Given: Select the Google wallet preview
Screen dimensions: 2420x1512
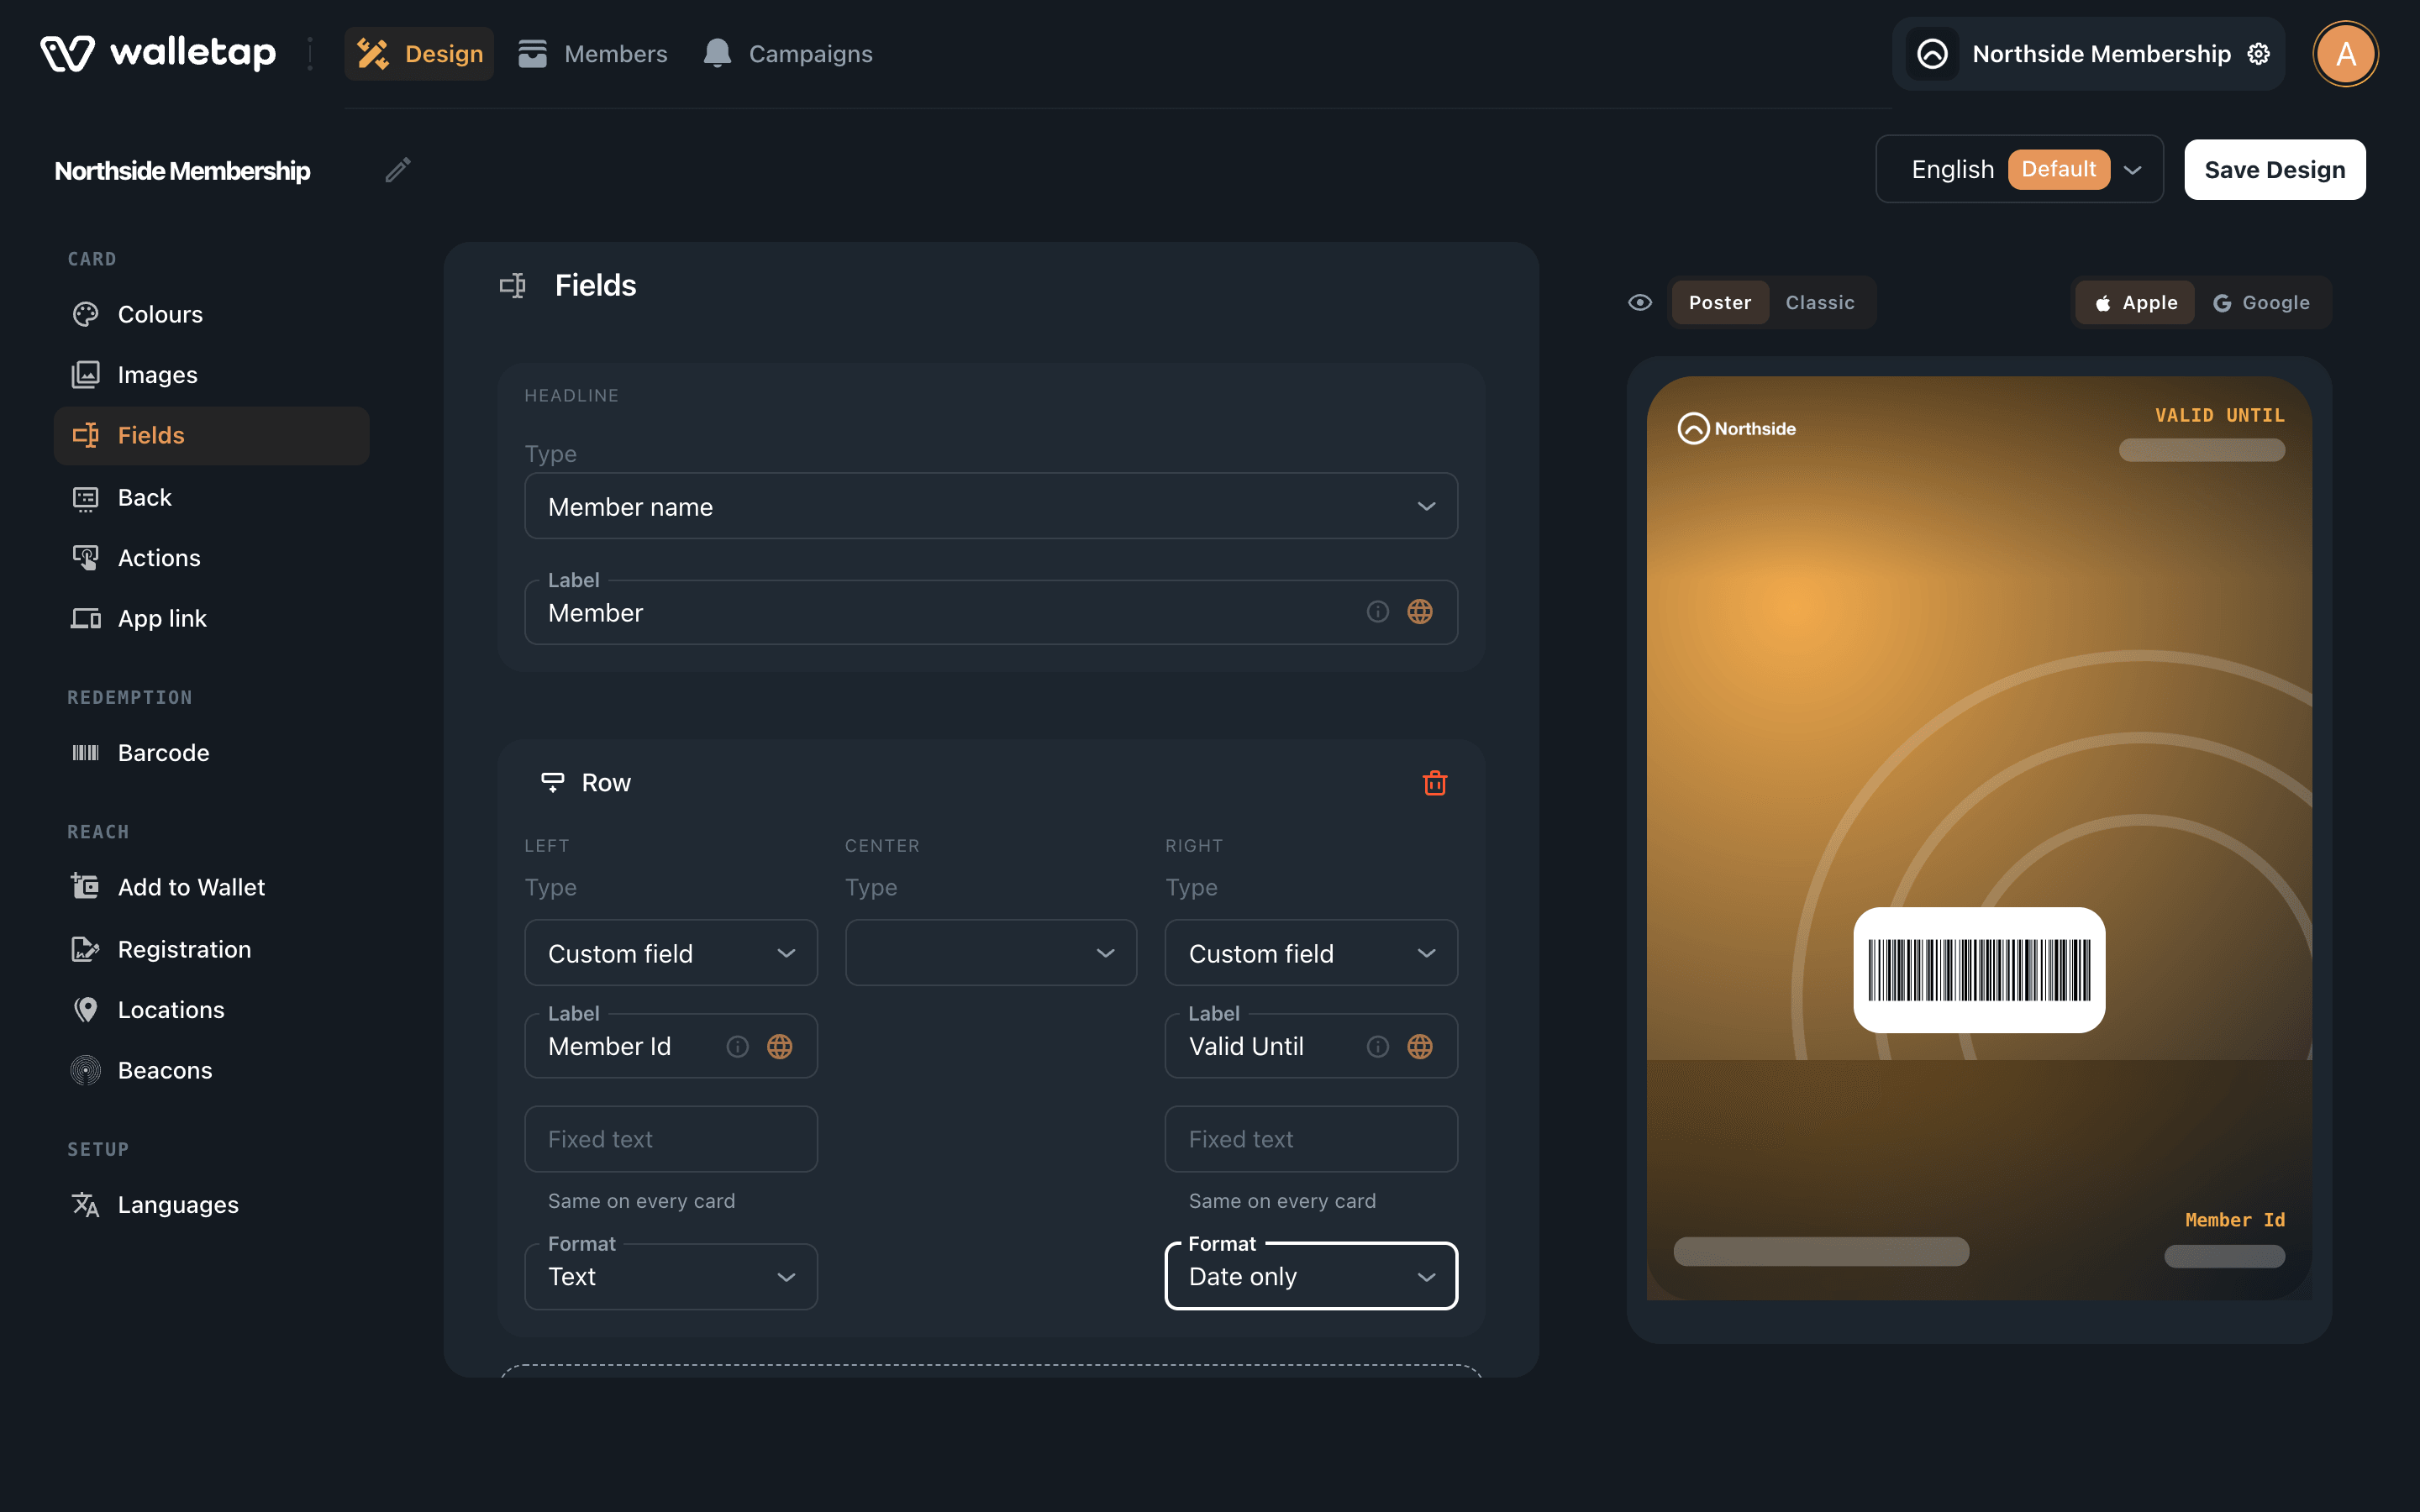Looking at the screenshot, I should pyautogui.click(x=2262, y=303).
